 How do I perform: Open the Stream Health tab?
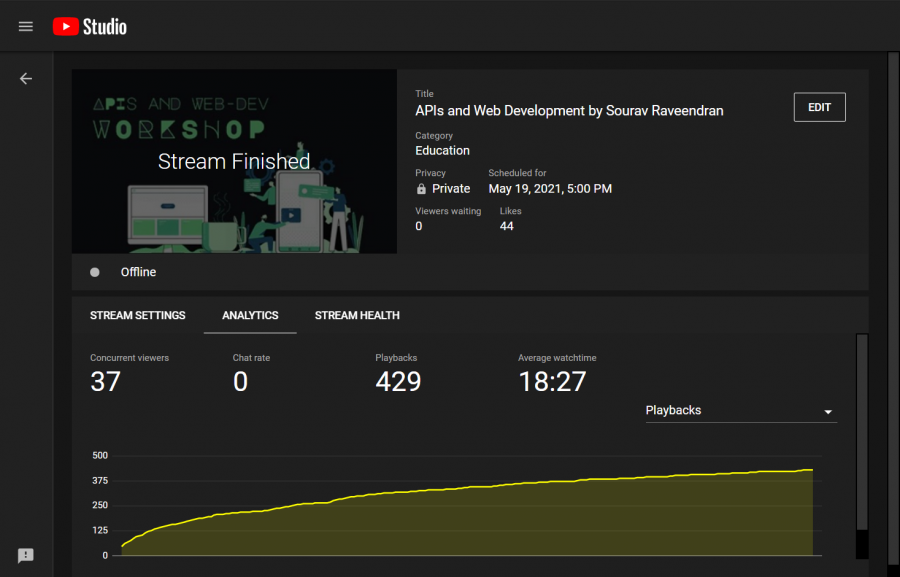pyautogui.click(x=357, y=315)
